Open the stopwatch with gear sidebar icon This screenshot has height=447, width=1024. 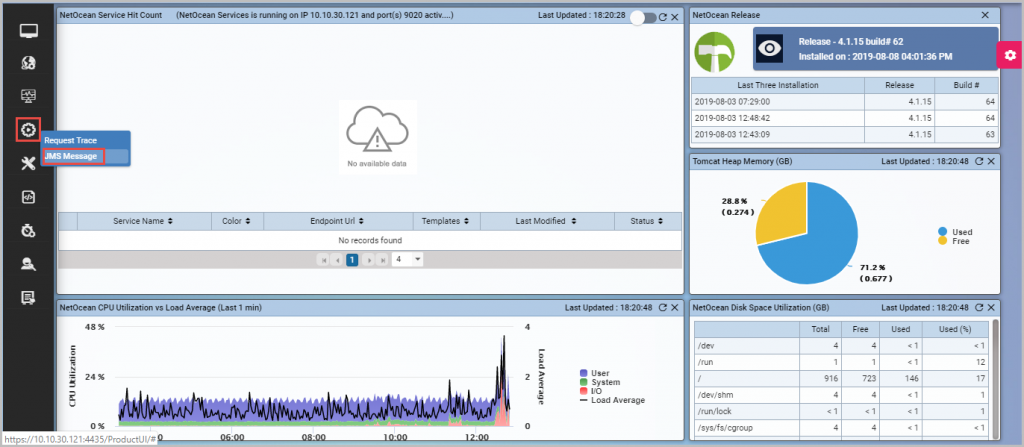[x=28, y=230]
